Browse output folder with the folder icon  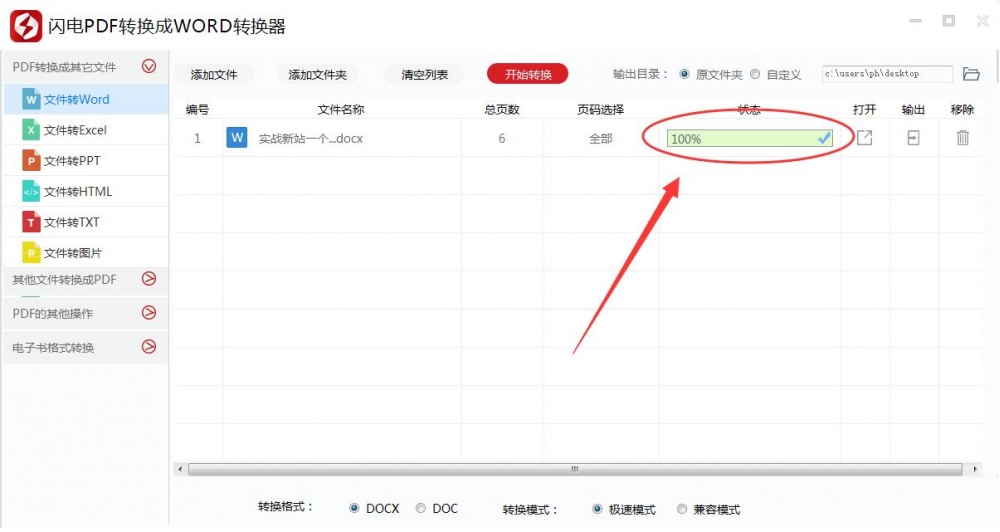[x=971, y=74]
